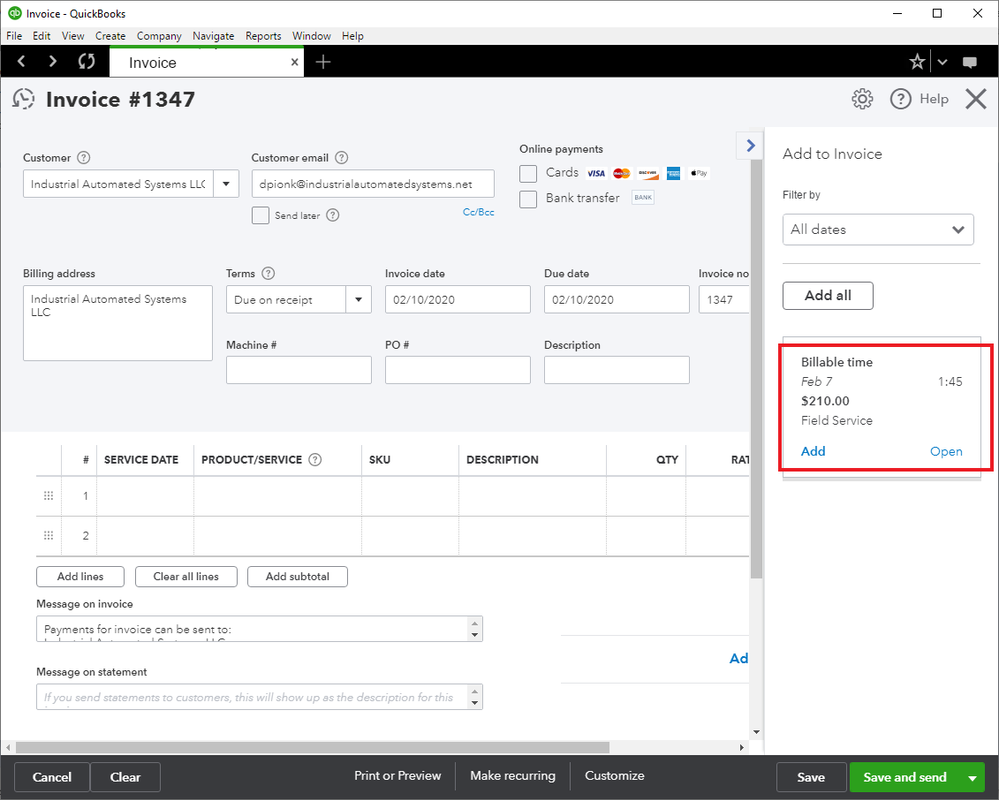Open the Terms dropdown arrow
The width and height of the screenshot is (999, 800).
point(359,299)
